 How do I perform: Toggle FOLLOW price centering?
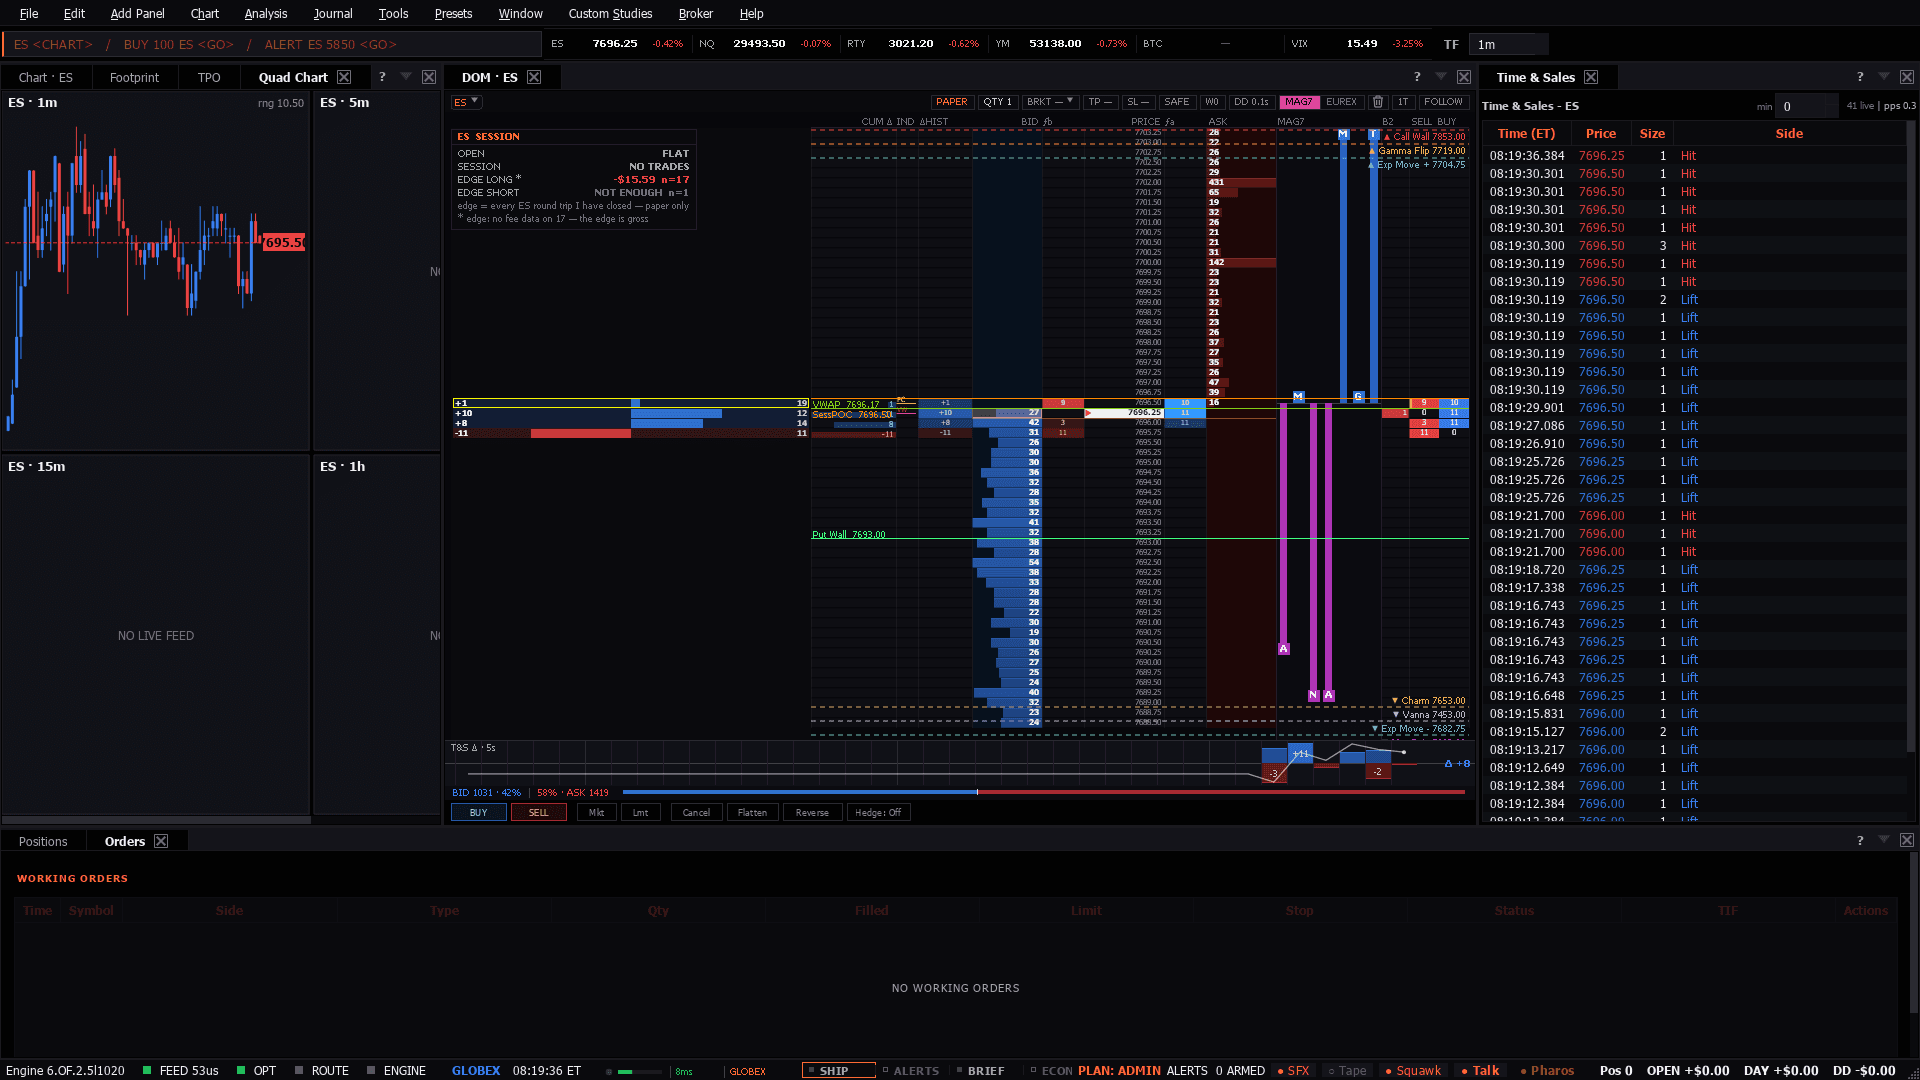click(1443, 102)
